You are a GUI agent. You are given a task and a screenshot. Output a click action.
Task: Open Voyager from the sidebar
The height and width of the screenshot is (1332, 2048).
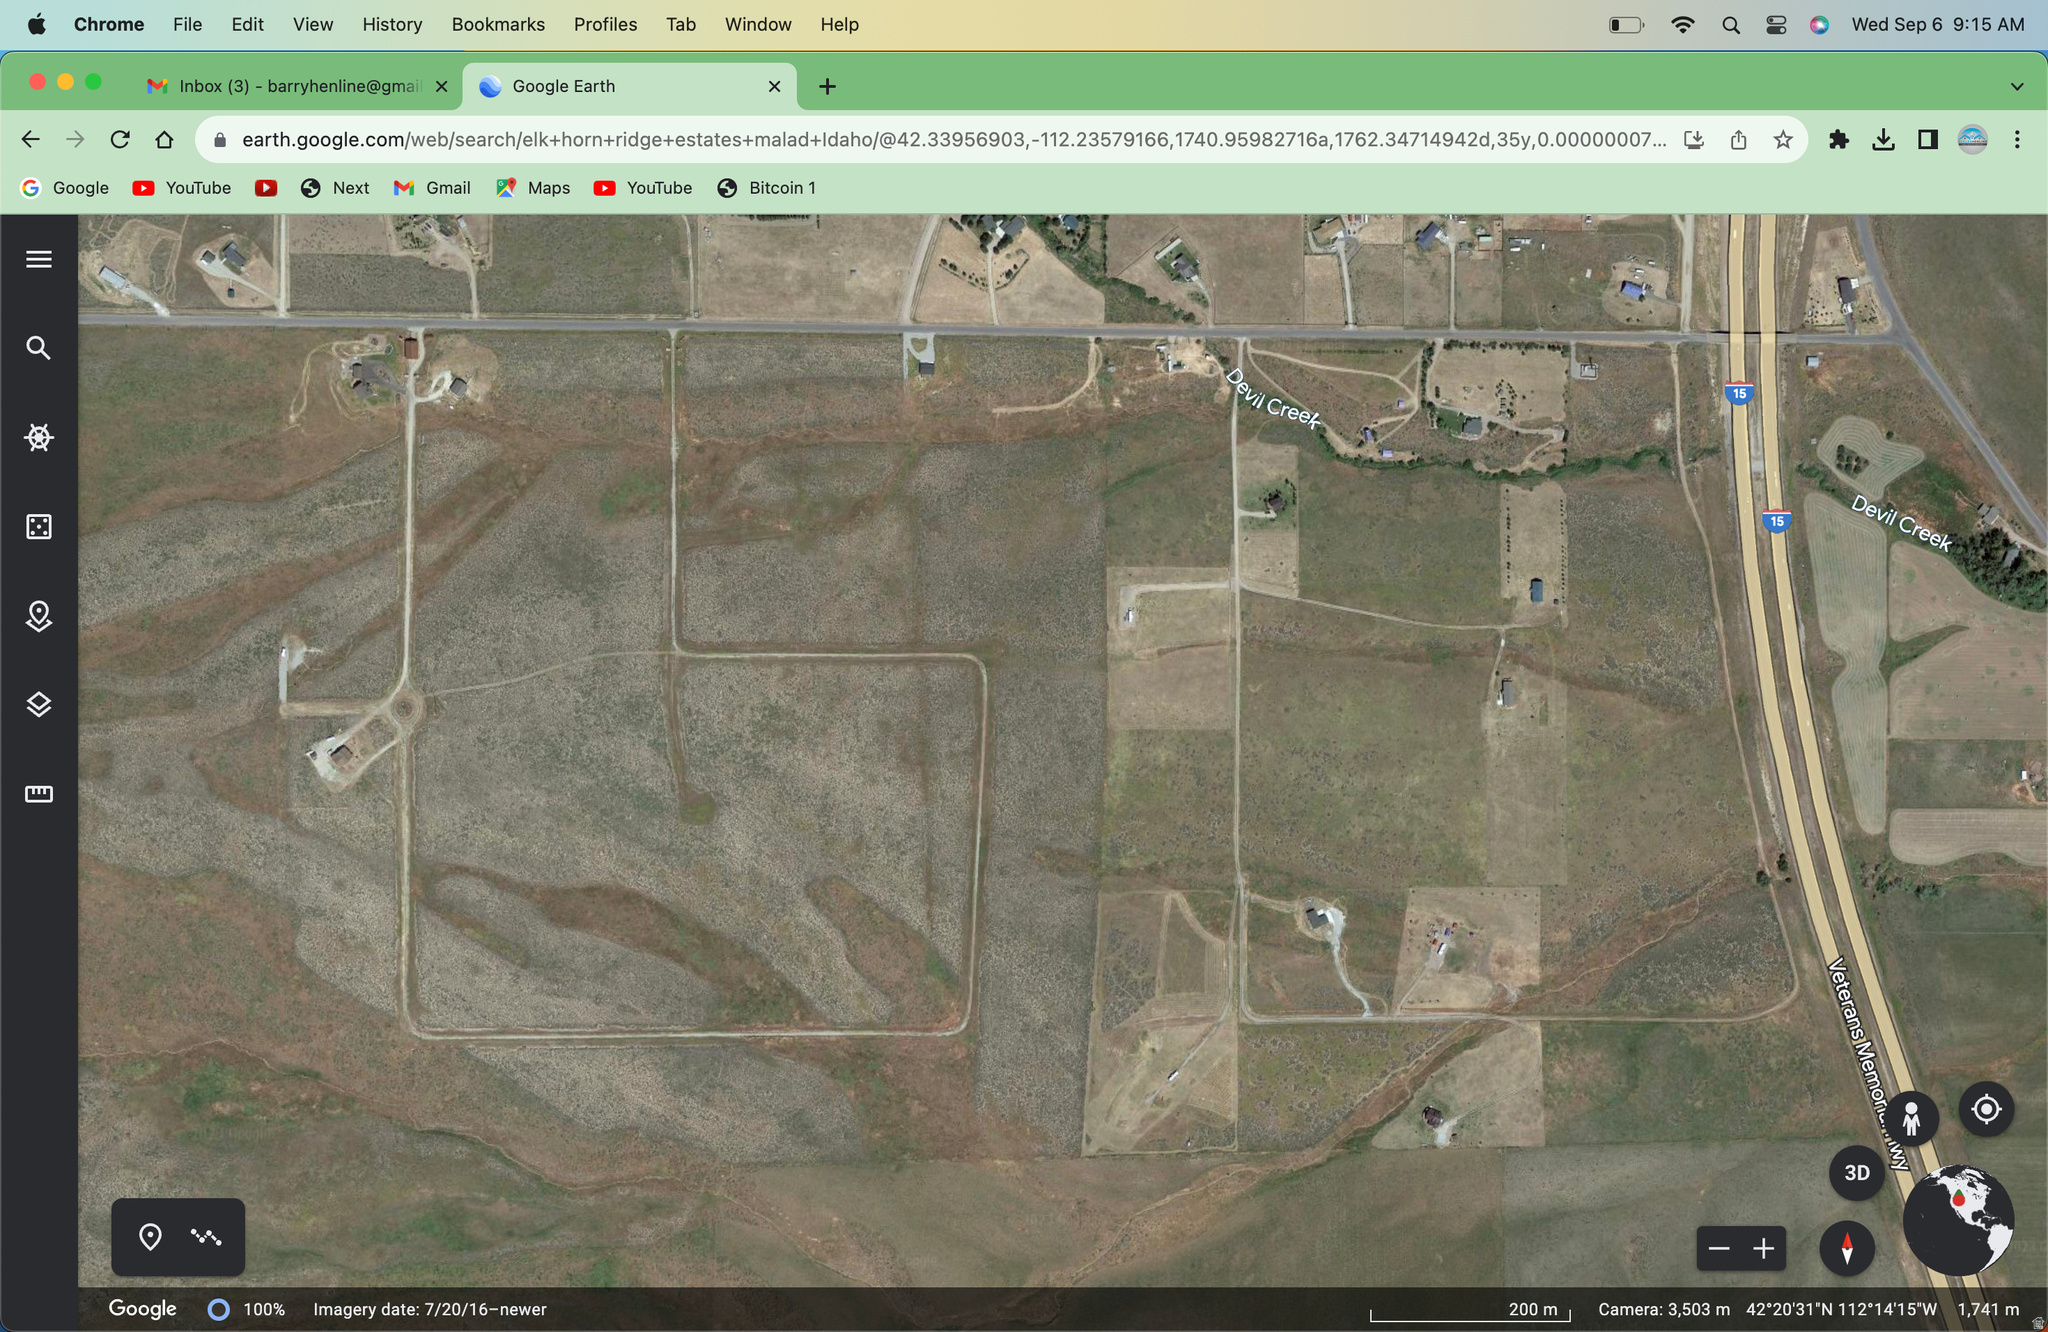(38, 437)
